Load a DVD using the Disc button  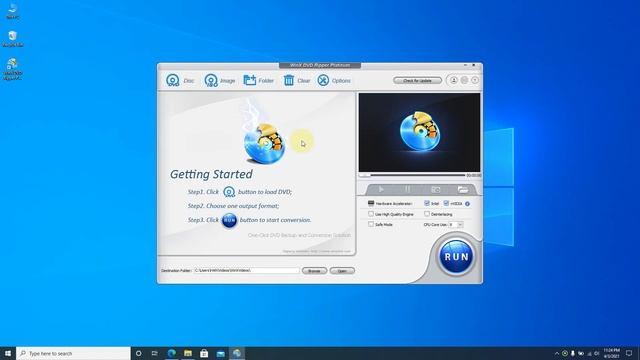coord(180,80)
